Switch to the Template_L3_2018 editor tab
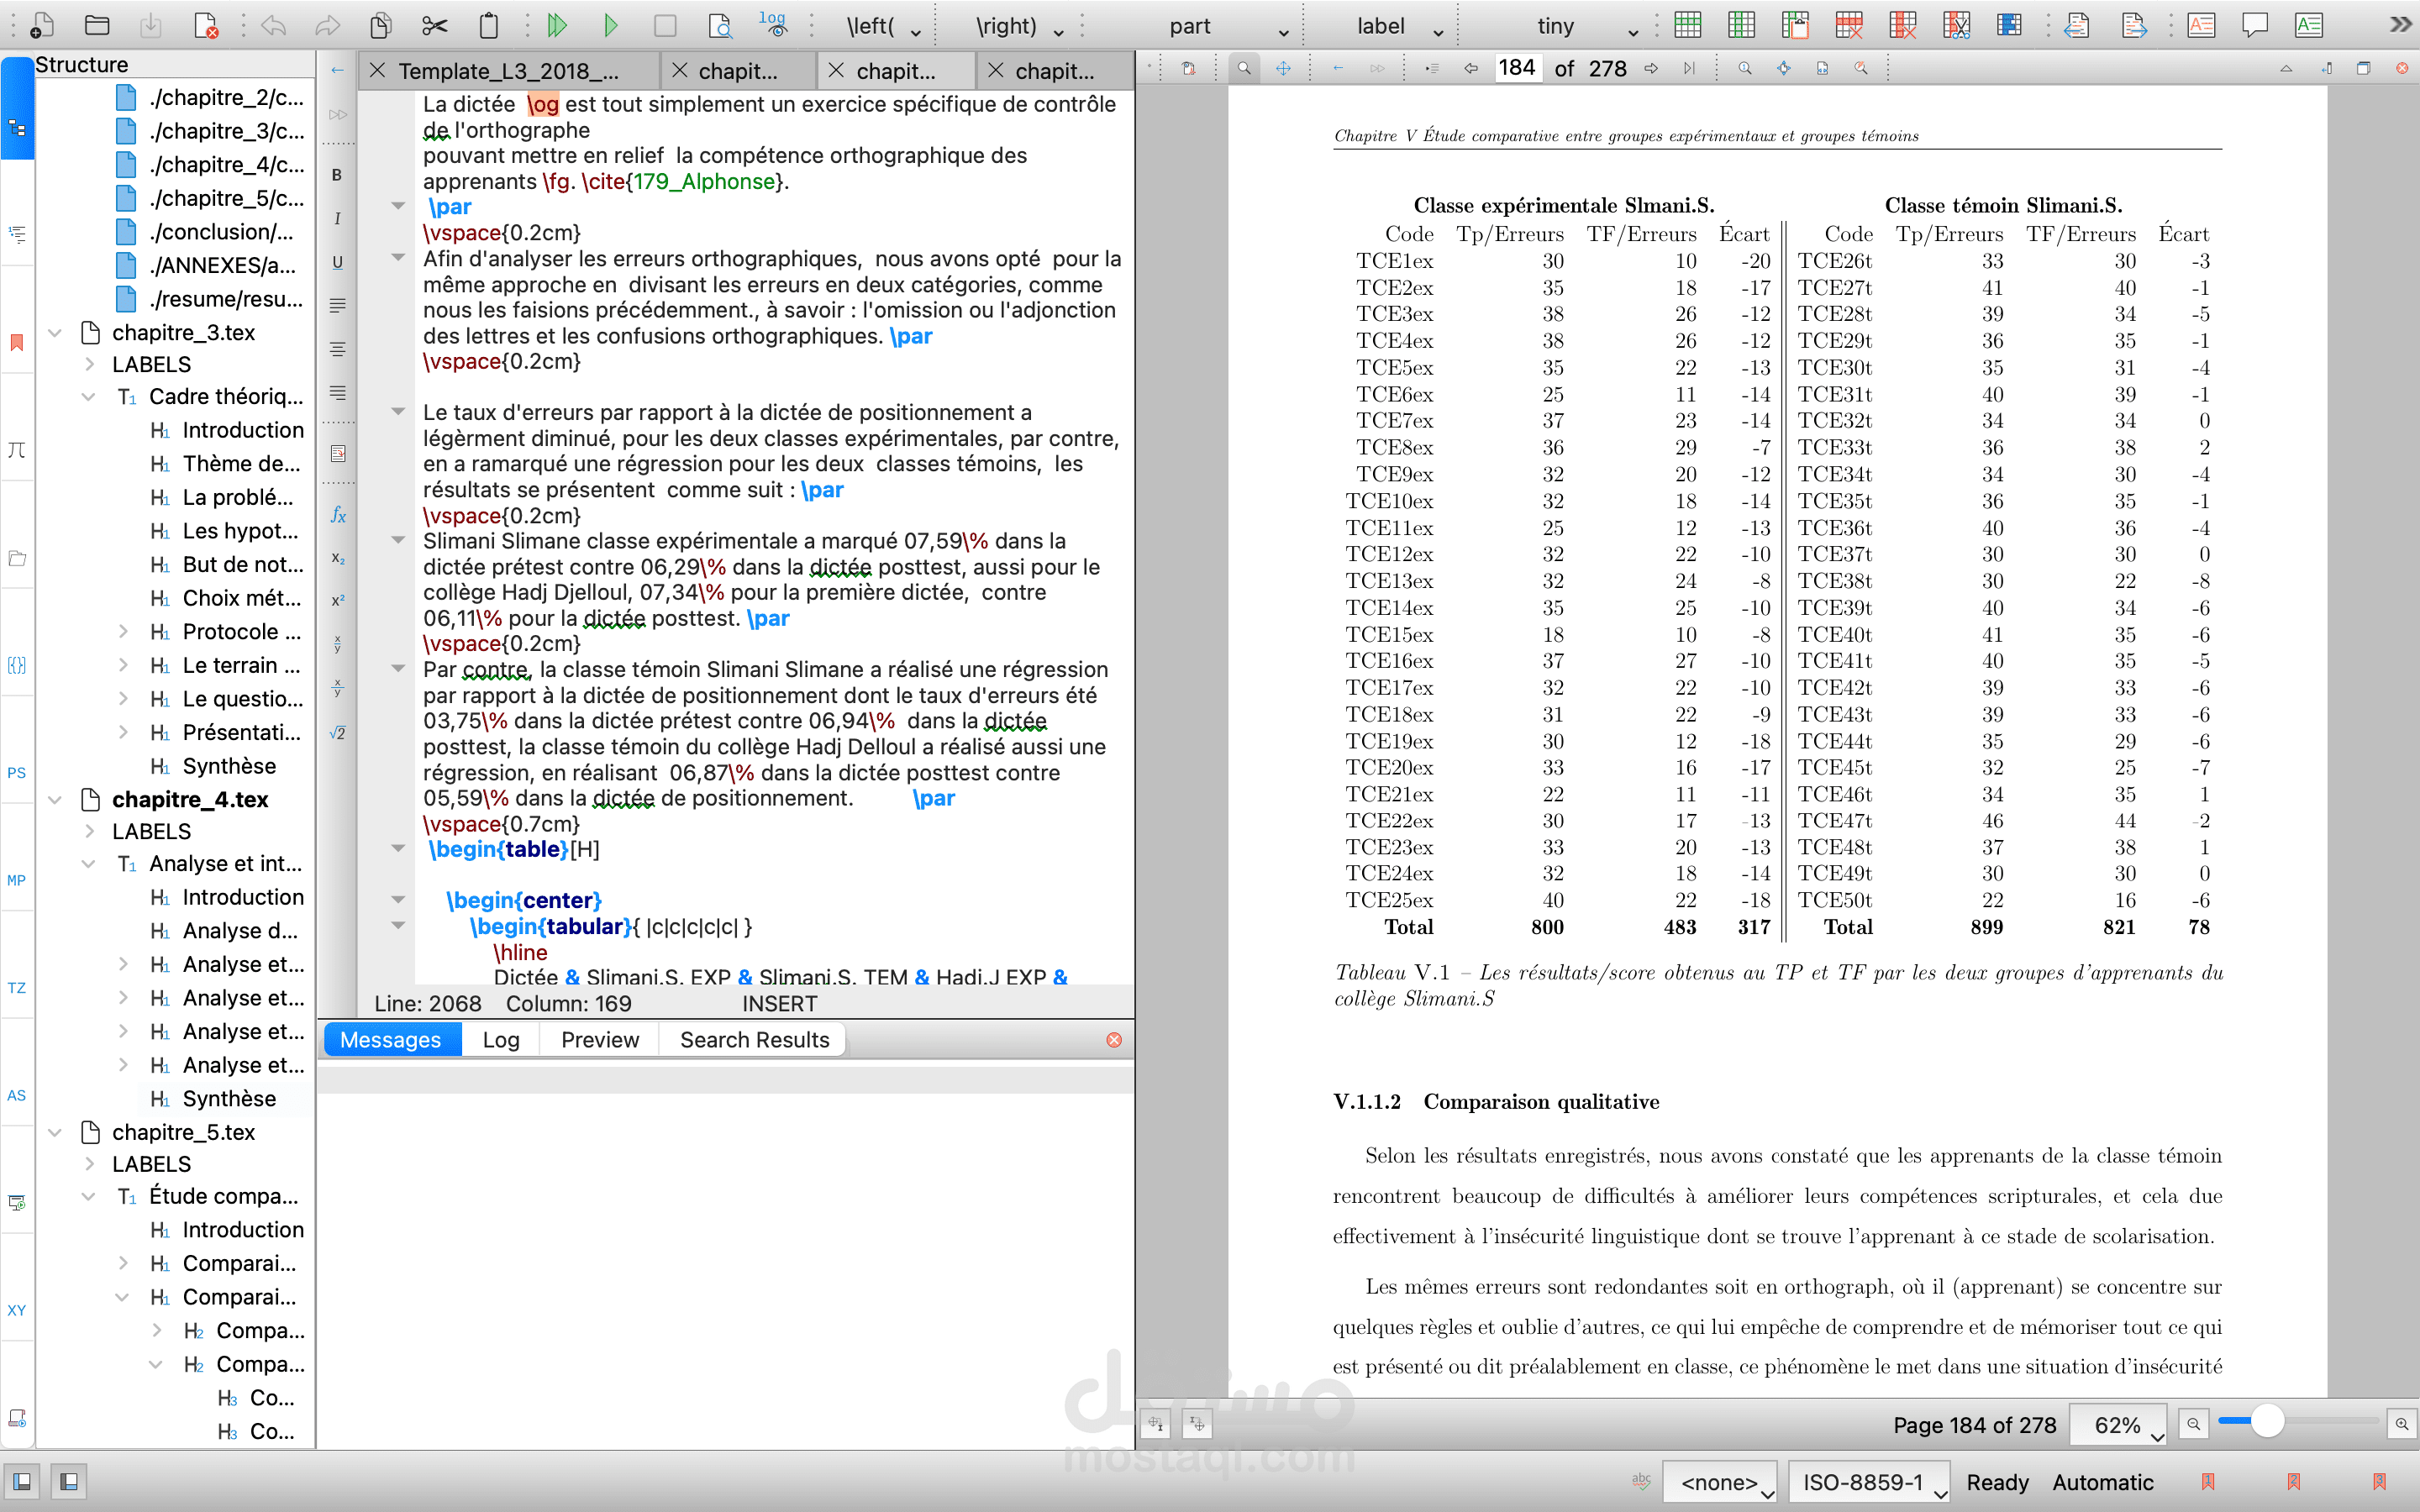This screenshot has height=1512, width=2420. (x=508, y=71)
